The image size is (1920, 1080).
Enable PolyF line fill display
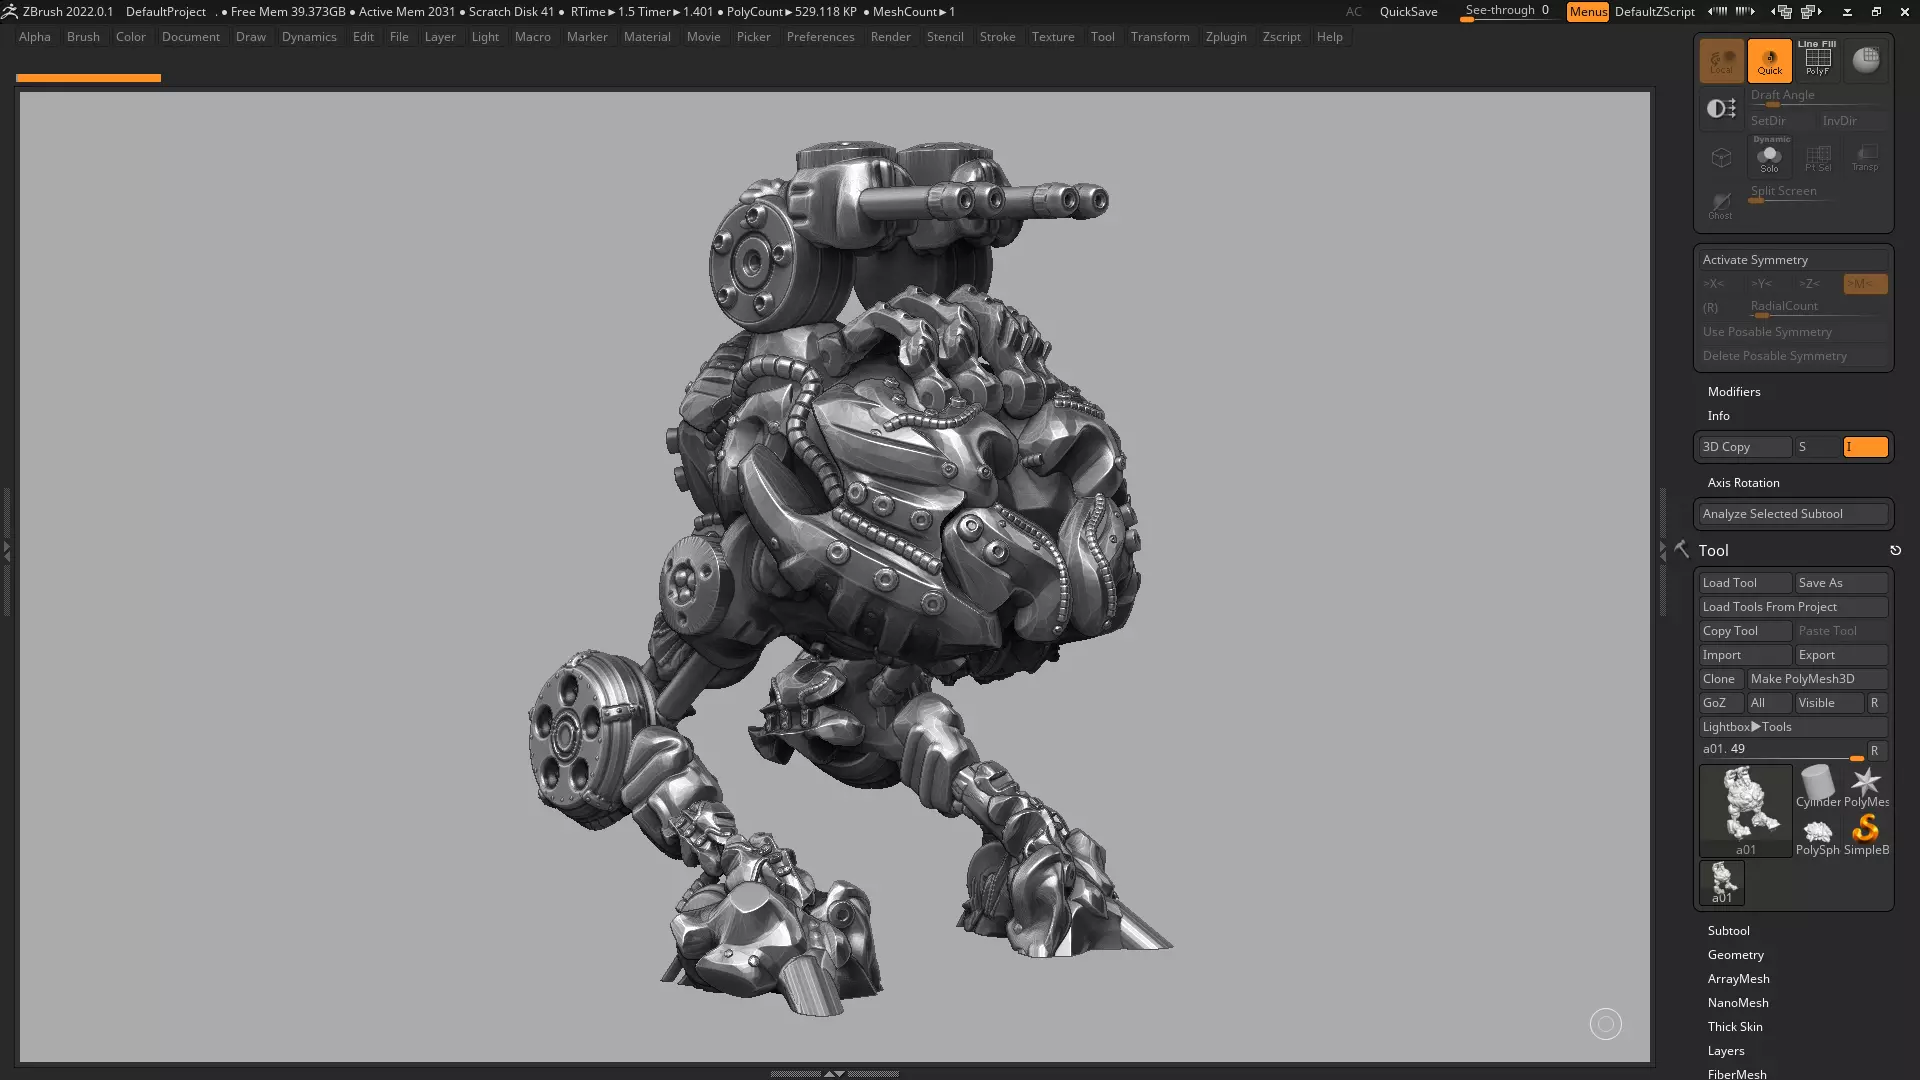1817,61
